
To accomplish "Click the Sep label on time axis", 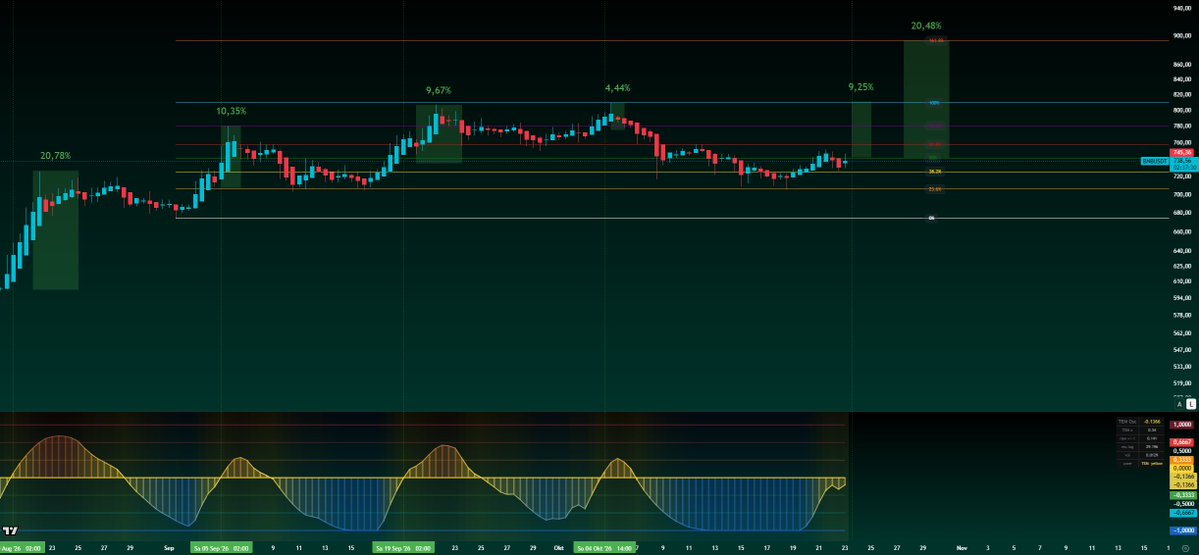I will pyautogui.click(x=169, y=548).
